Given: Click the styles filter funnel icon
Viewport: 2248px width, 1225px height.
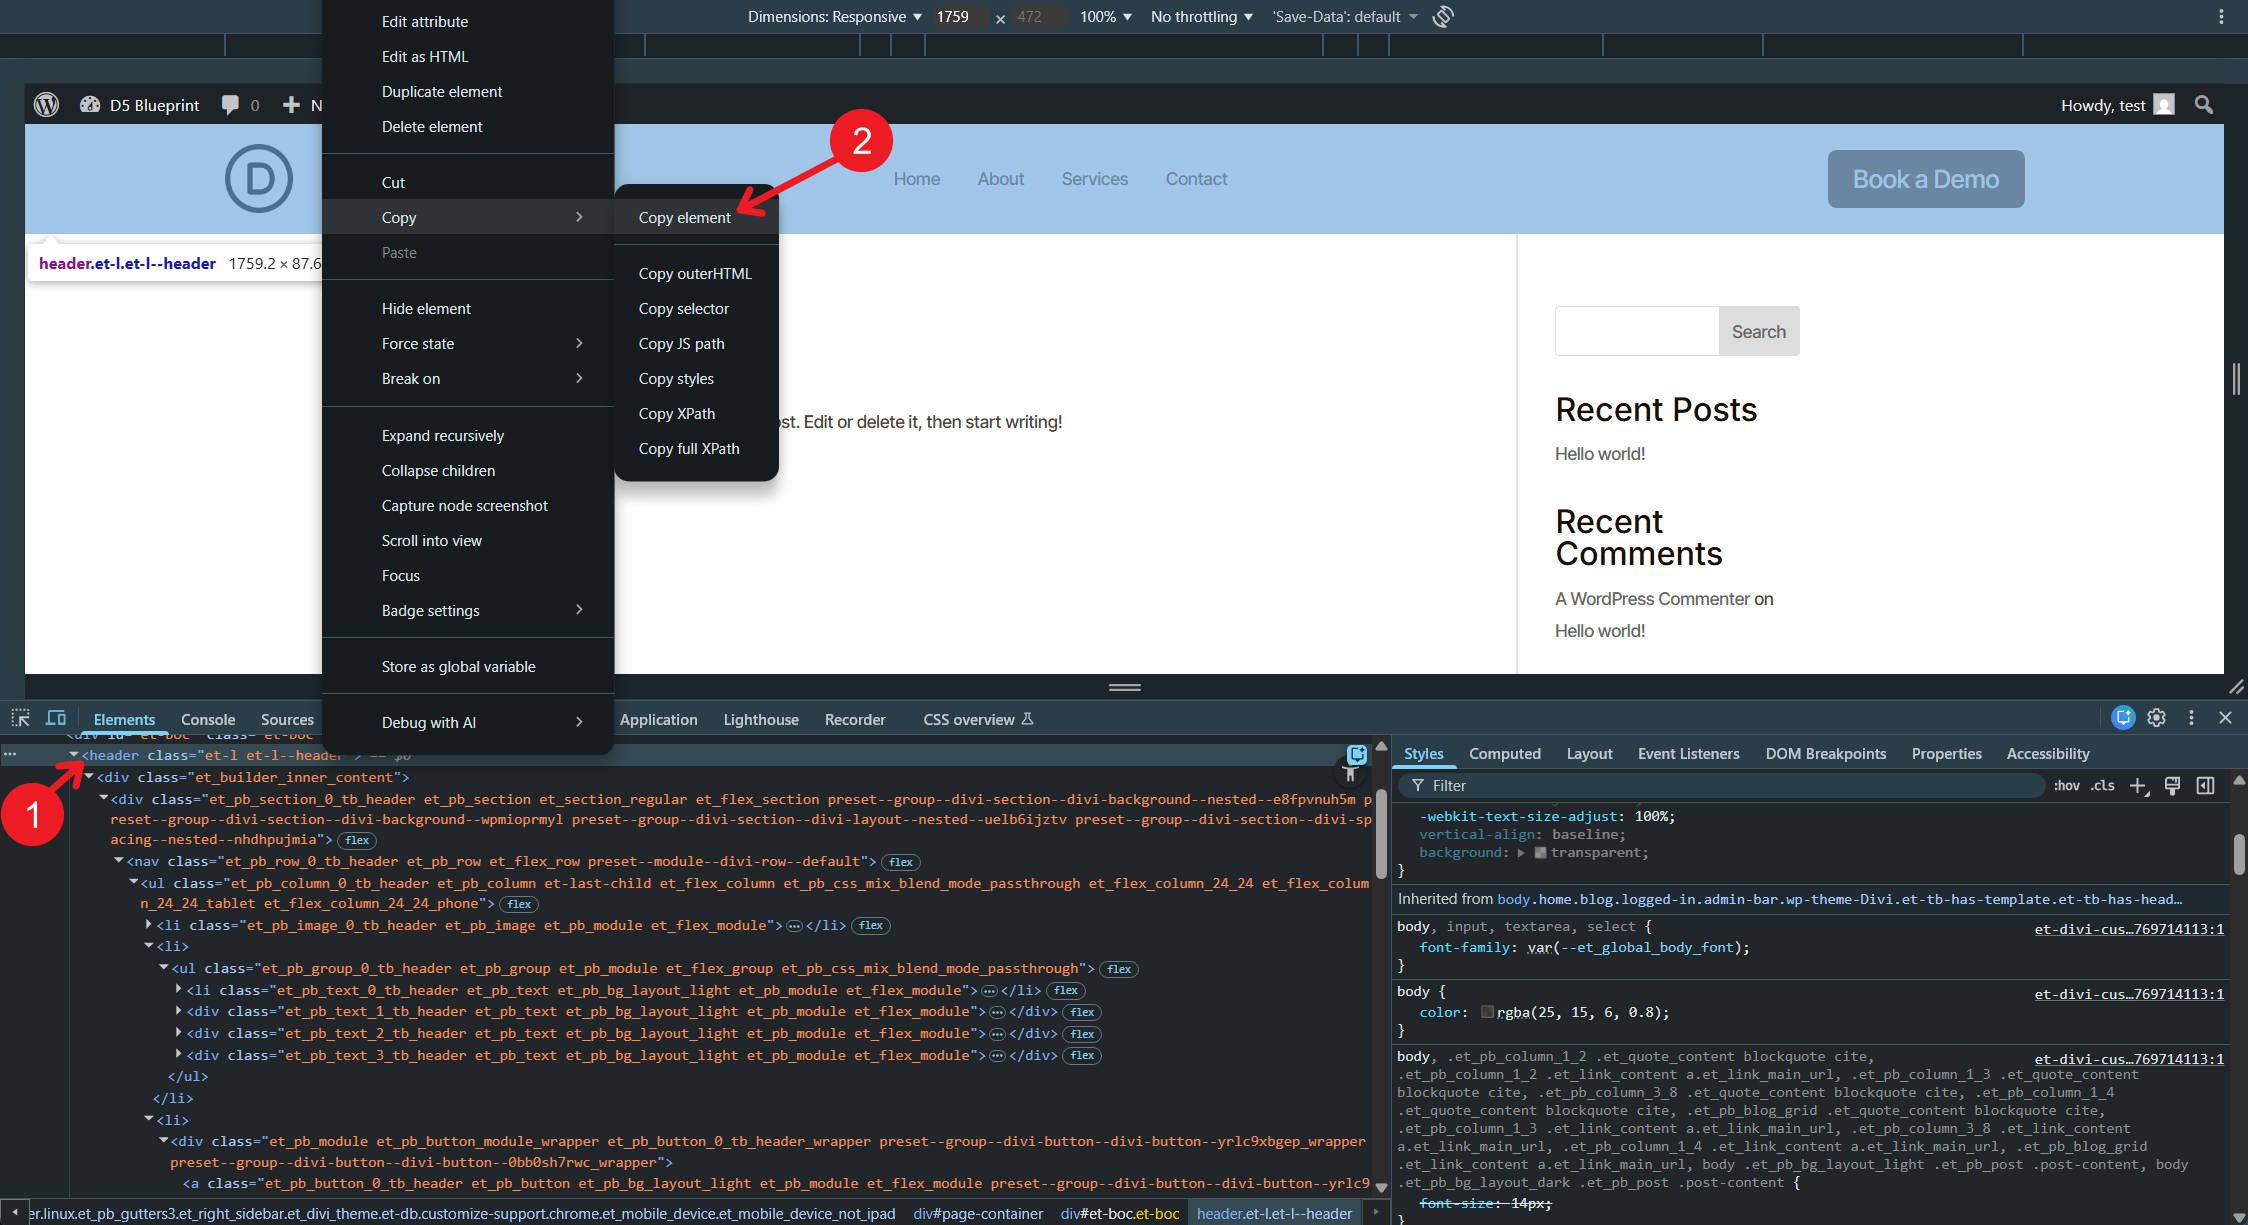Looking at the screenshot, I should tap(1416, 786).
